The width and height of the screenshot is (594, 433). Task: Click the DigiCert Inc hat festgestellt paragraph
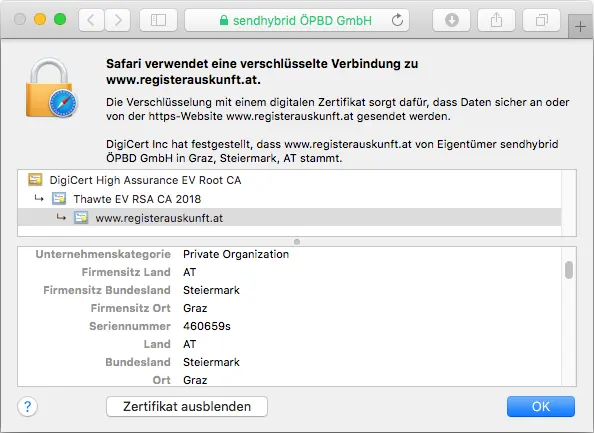point(332,151)
